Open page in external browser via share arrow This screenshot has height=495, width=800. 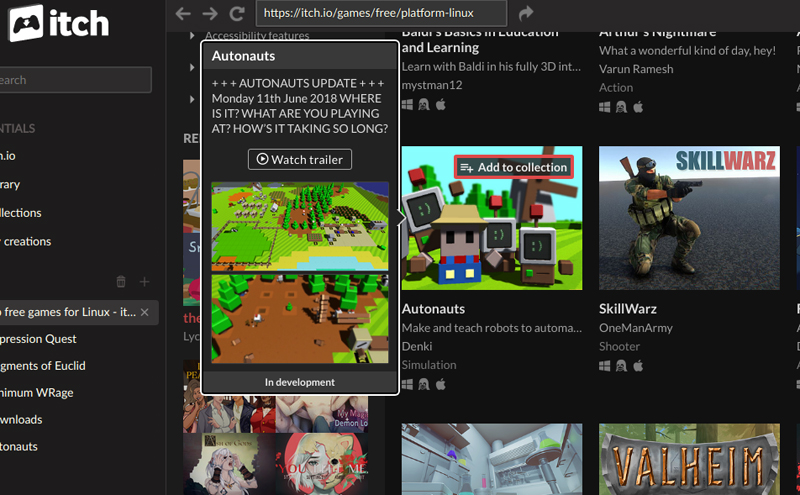click(x=526, y=13)
